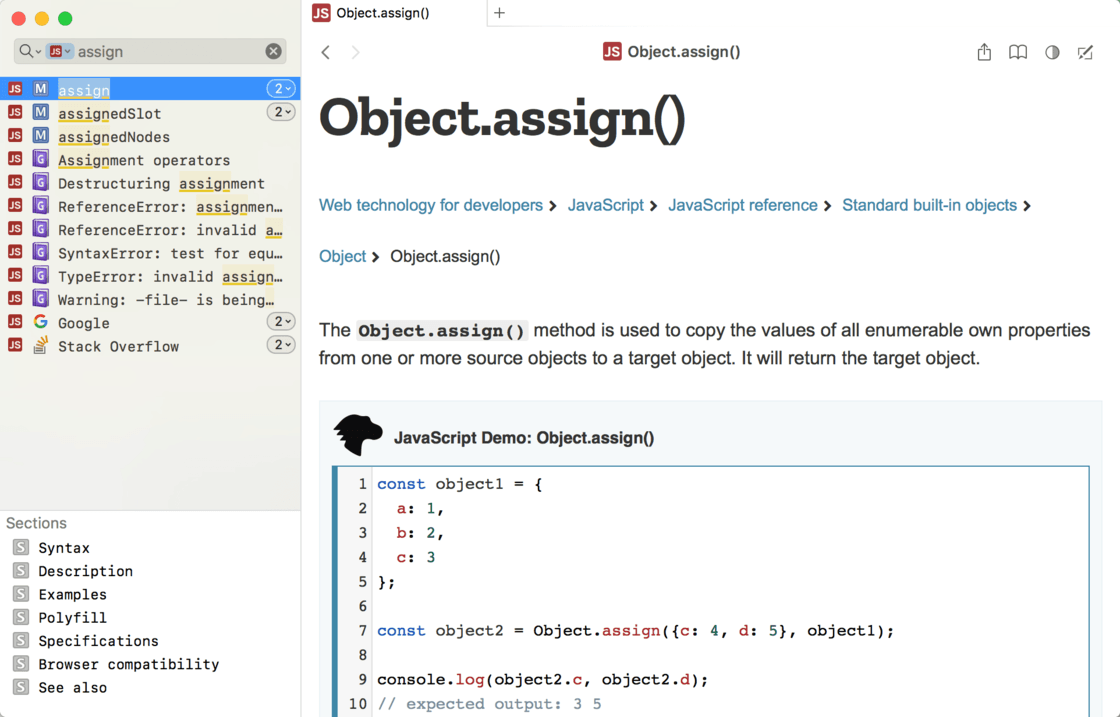Screen dimensions: 1120x717
Task: Open the magnifier search options dropdown
Action: (x=30, y=51)
